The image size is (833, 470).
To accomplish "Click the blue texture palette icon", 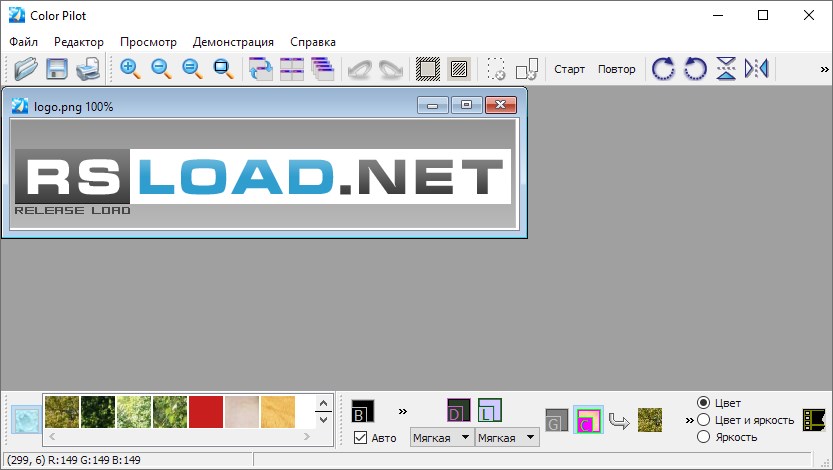I will click(26, 420).
